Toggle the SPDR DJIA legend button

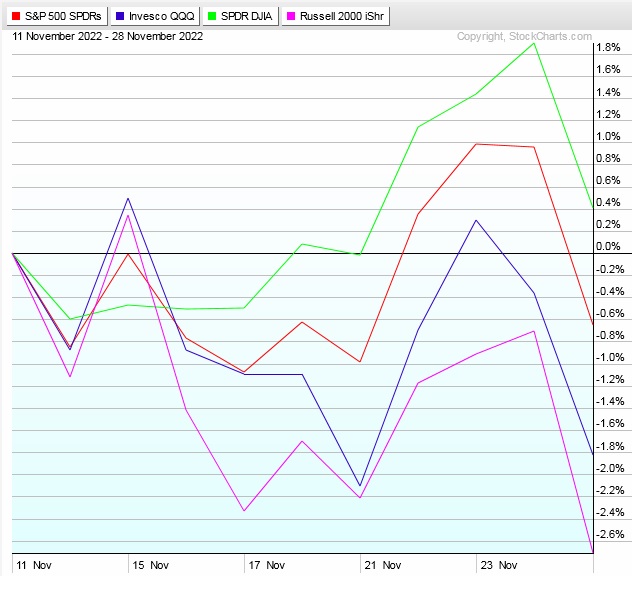pyautogui.click(x=240, y=16)
